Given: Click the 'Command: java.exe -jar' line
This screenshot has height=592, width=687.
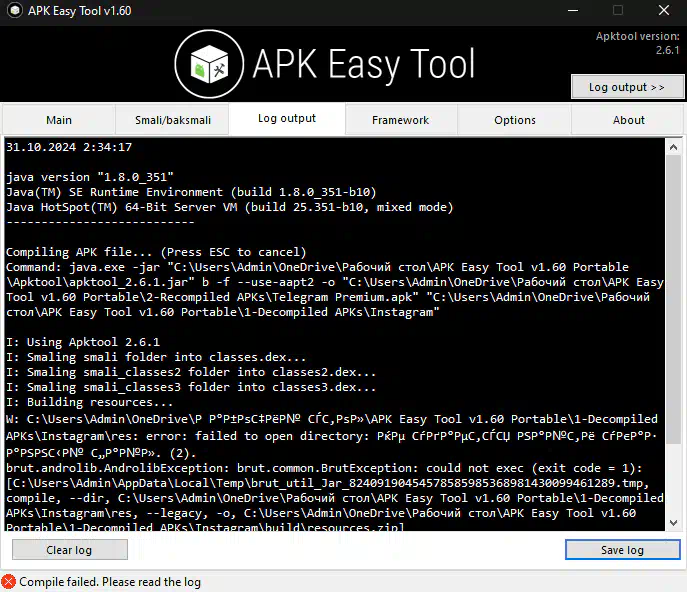Looking at the screenshot, I should click(318, 267).
